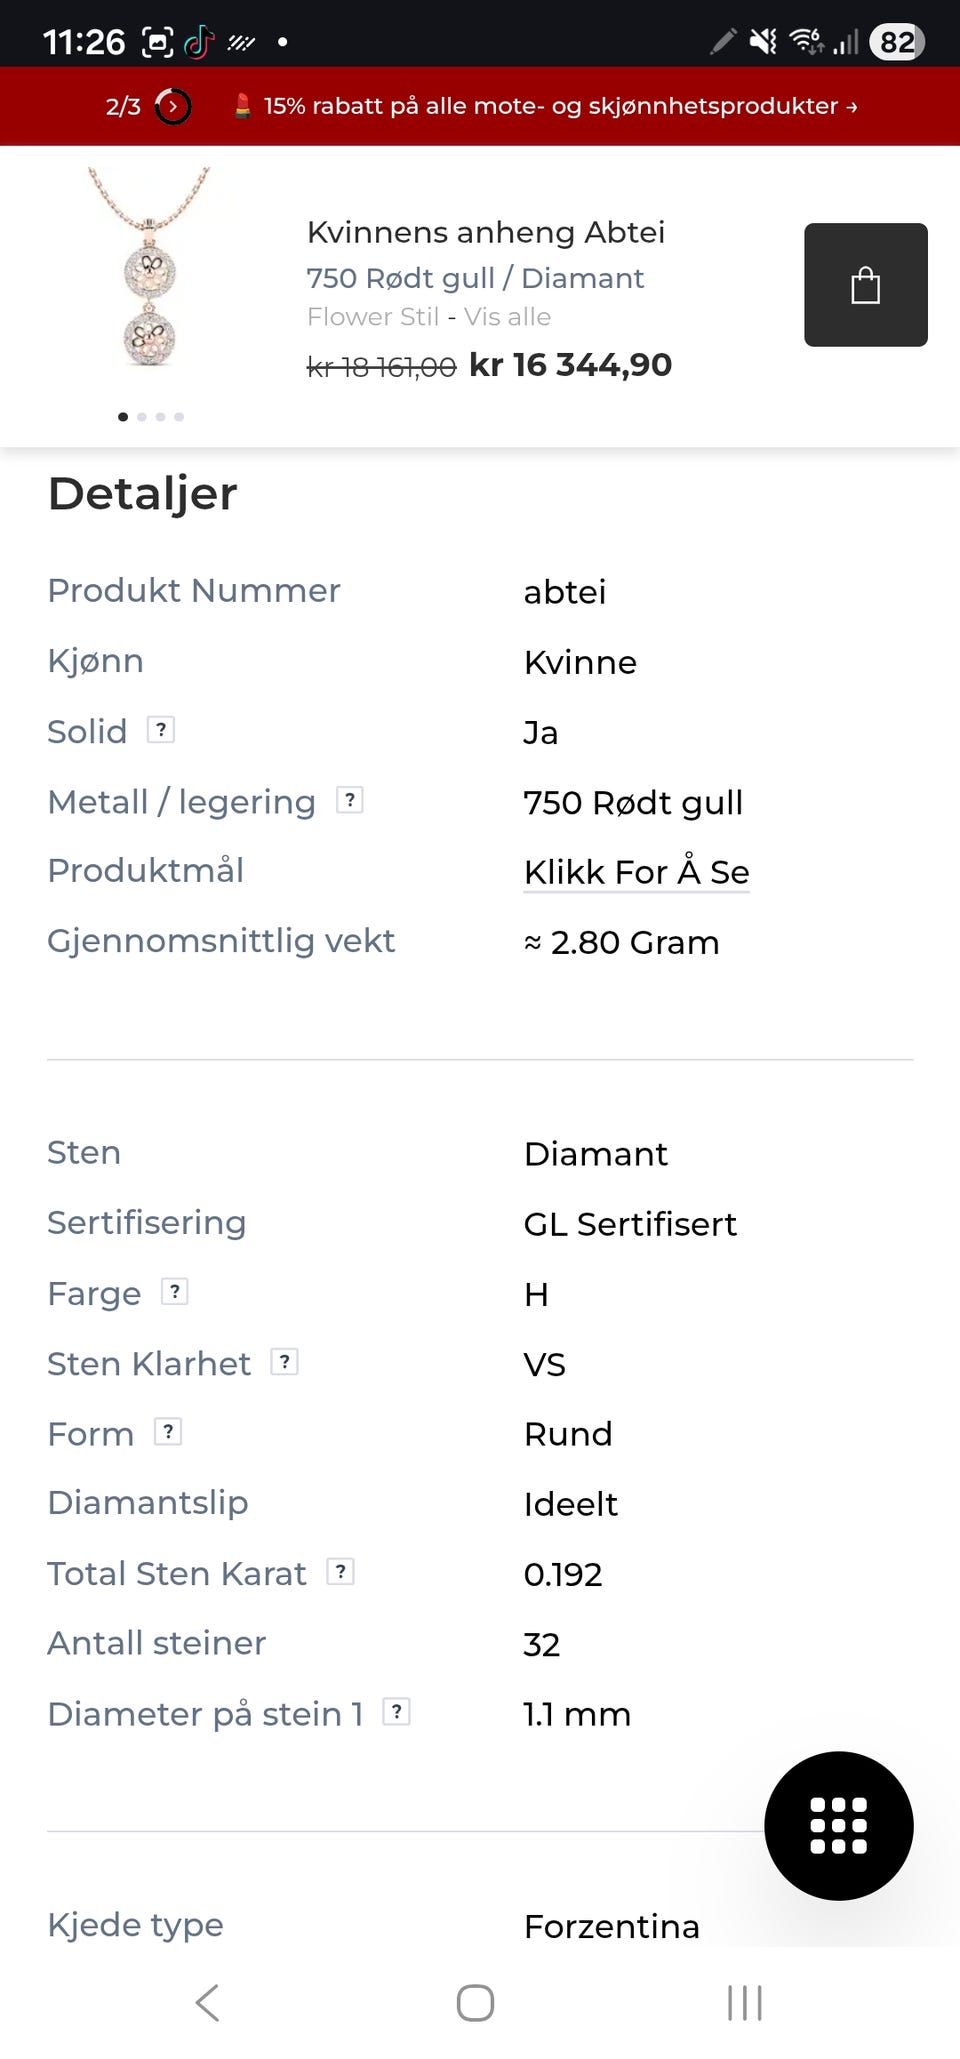
Task: Click the 'Vis alle' Flower Stil link
Action: (507, 317)
